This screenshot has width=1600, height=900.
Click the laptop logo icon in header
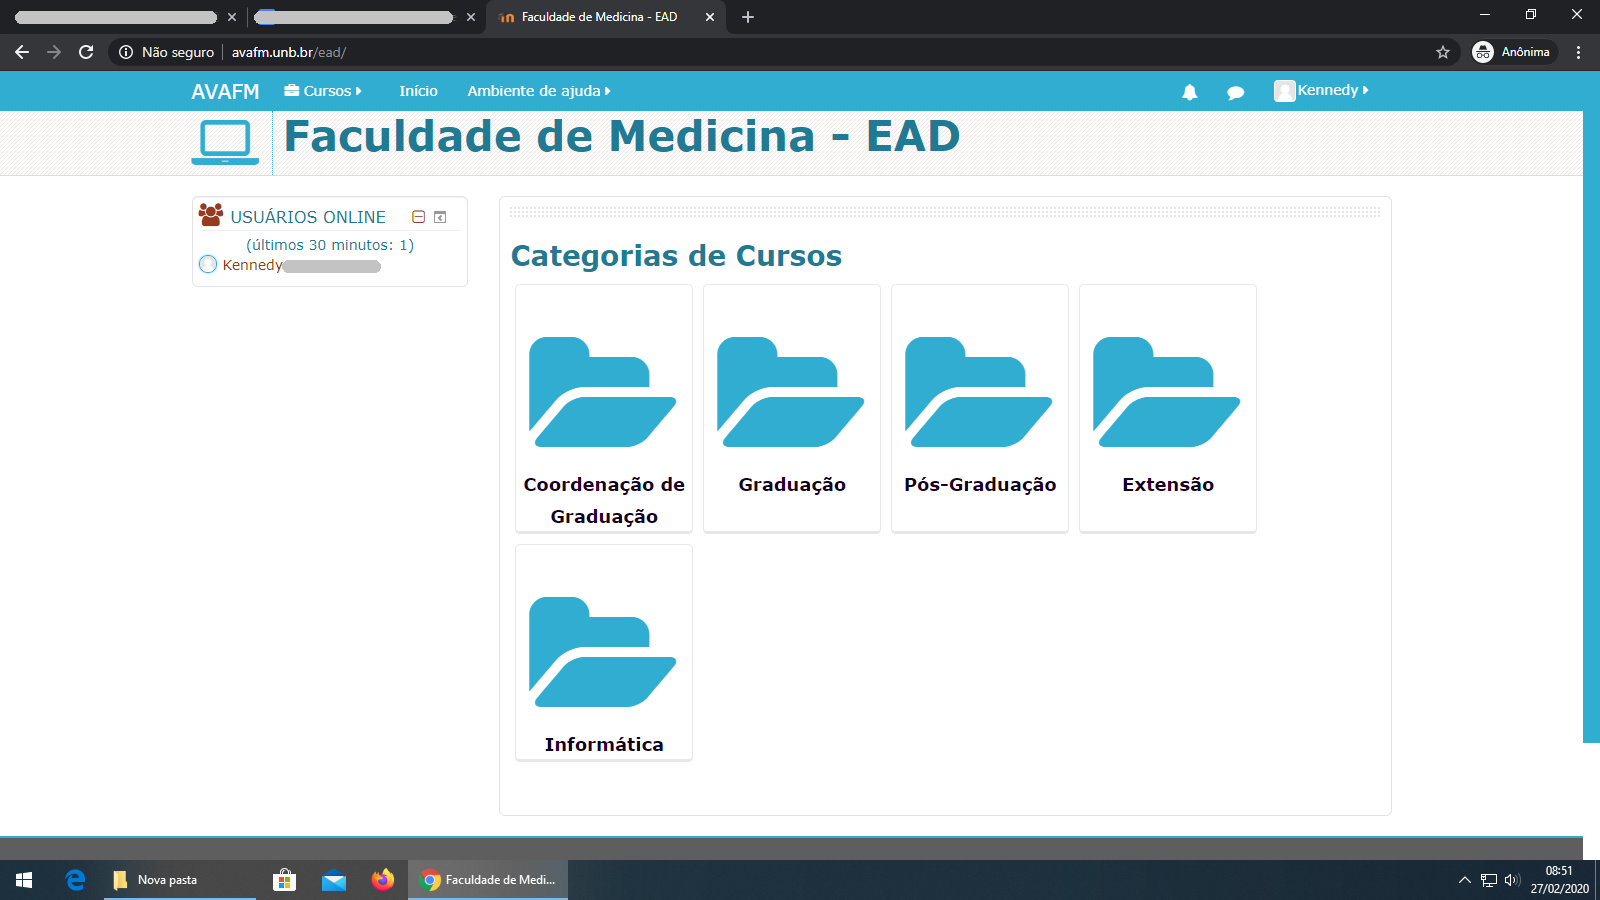click(225, 142)
